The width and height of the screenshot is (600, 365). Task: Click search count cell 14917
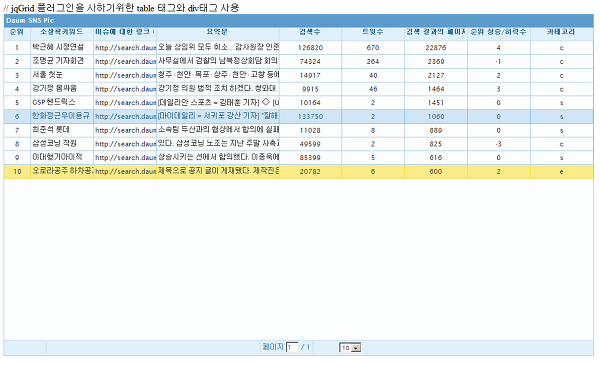coord(310,75)
